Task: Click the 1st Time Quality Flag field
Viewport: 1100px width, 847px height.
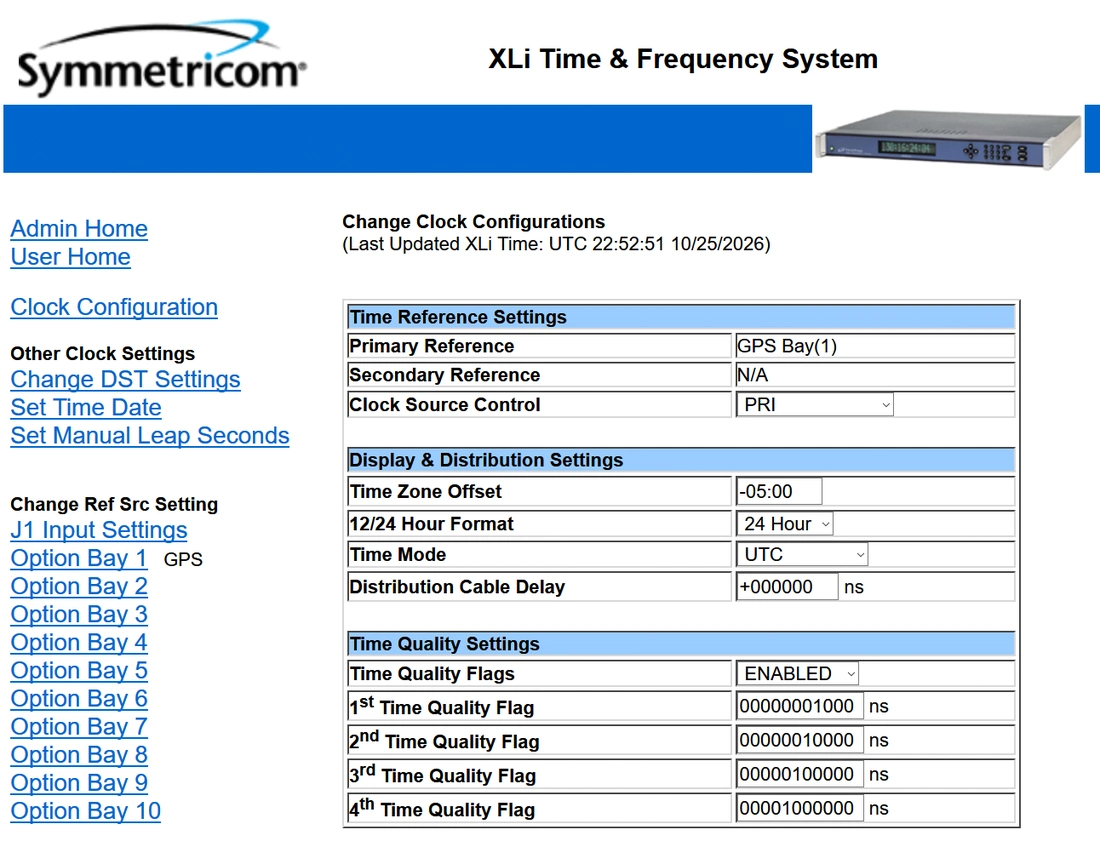Action: 800,706
